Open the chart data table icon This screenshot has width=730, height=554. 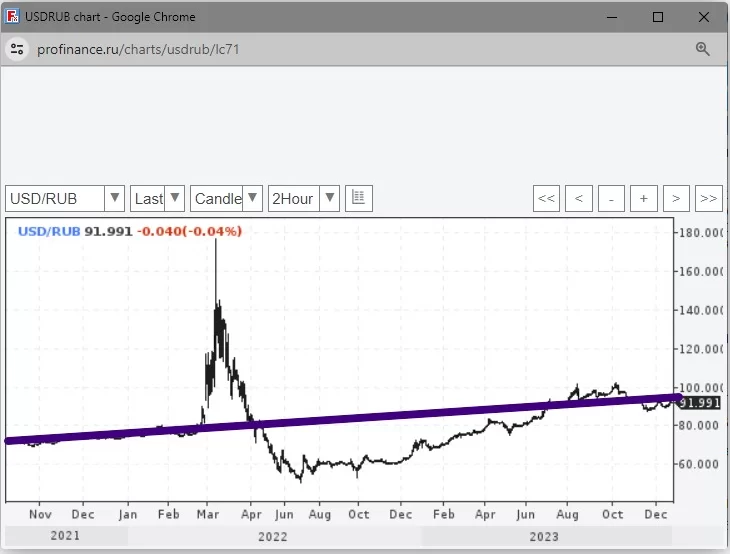[x=359, y=198]
